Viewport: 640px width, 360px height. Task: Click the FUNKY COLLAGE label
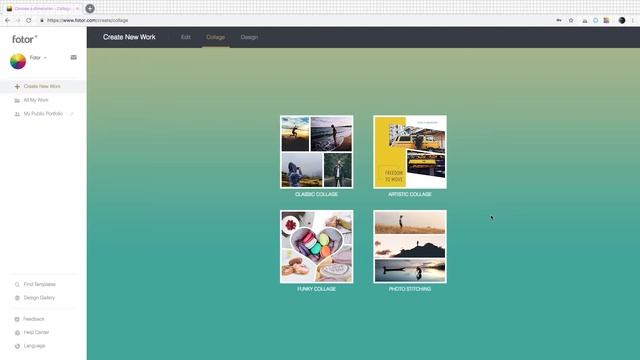(316, 289)
